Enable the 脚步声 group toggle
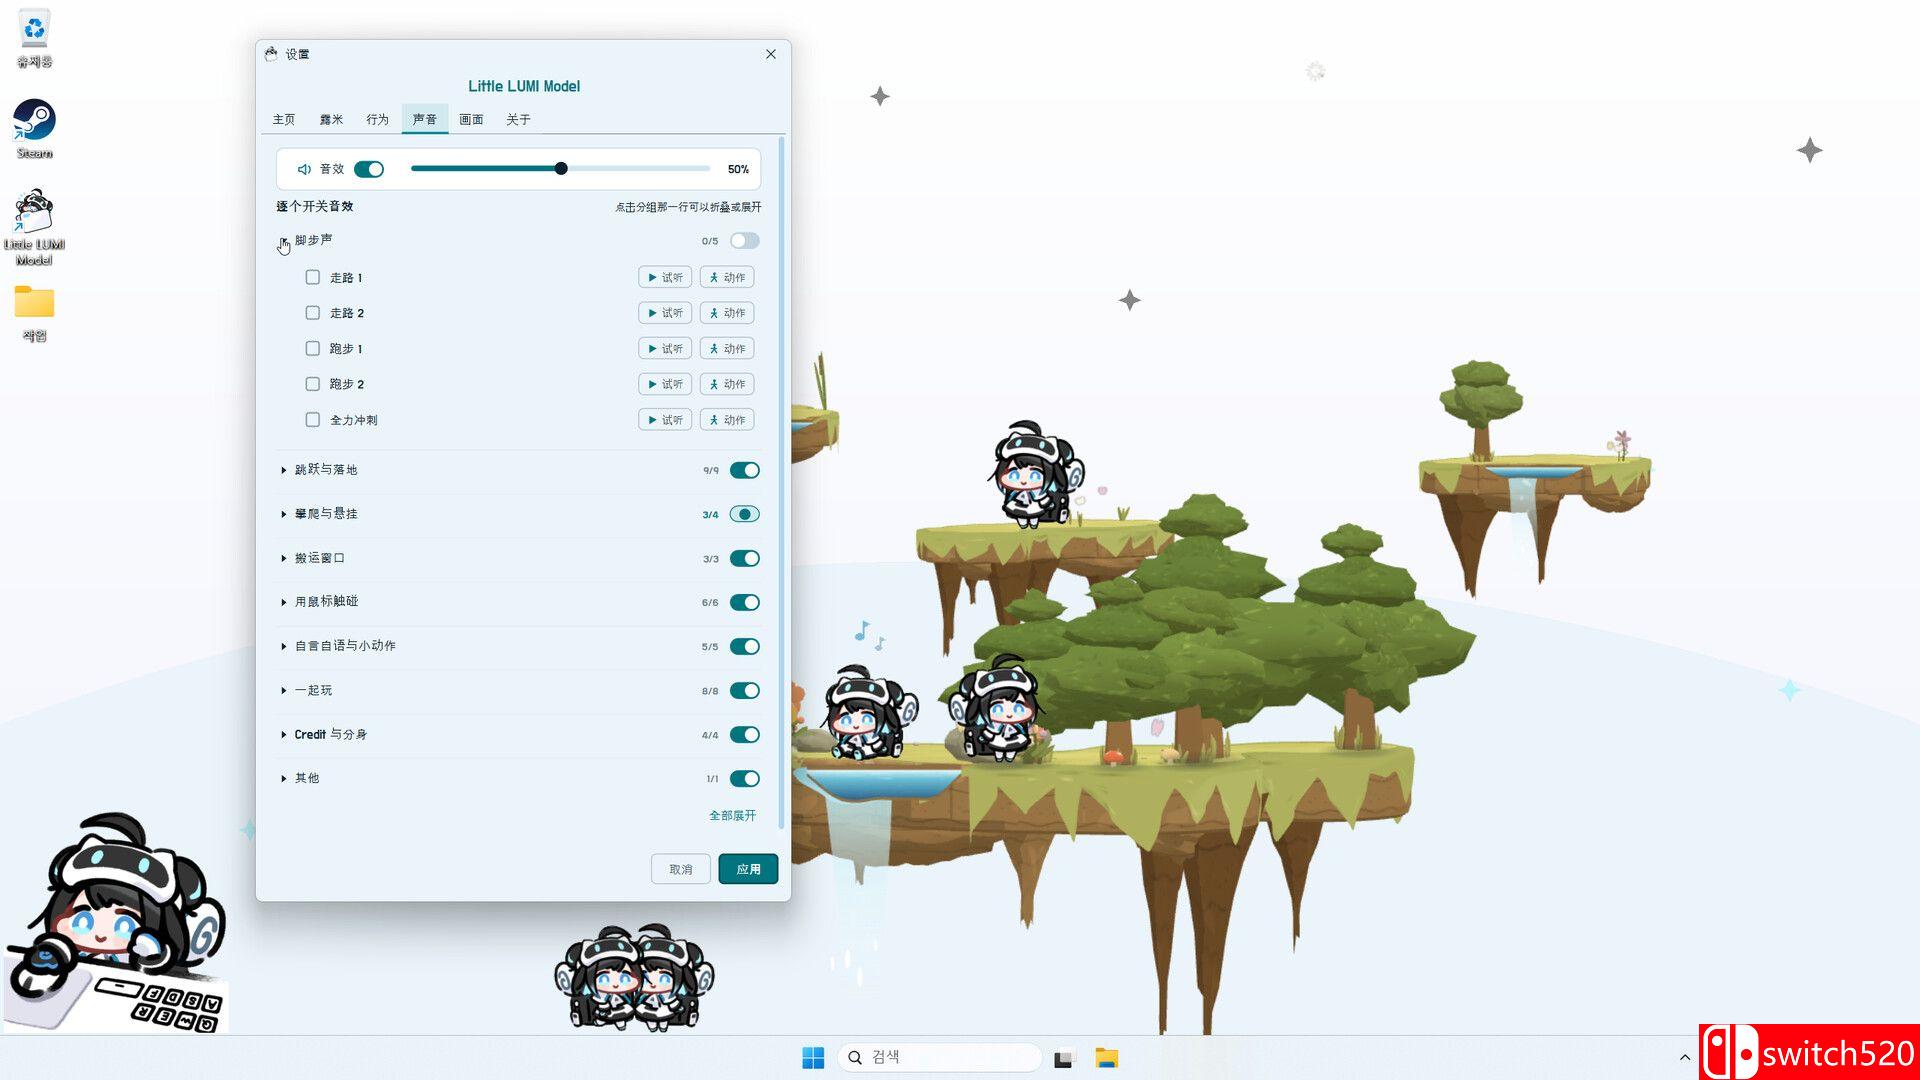Viewport: 1920px width, 1080px height. point(745,241)
